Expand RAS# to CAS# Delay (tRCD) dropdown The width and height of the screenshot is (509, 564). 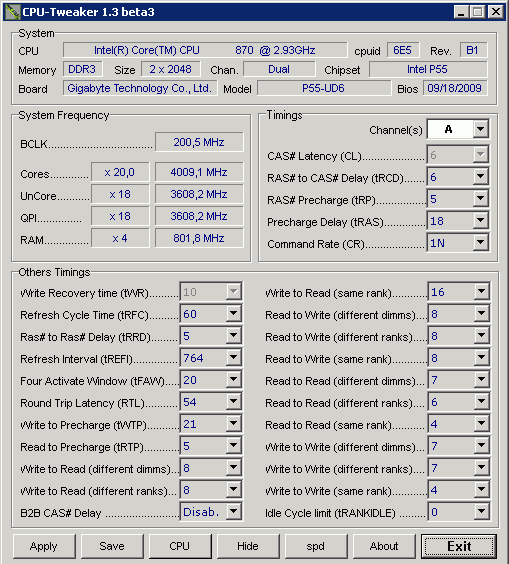click(x=481, y=177)
